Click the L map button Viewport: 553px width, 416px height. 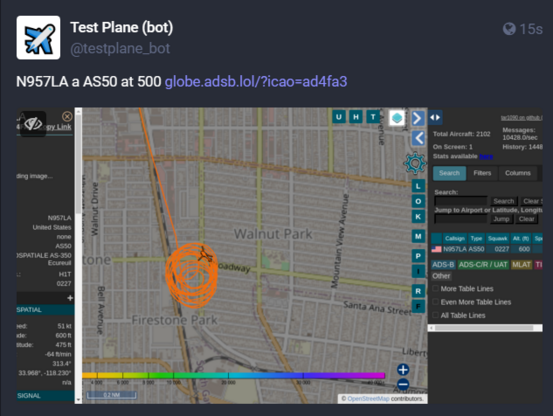[418, 186]
